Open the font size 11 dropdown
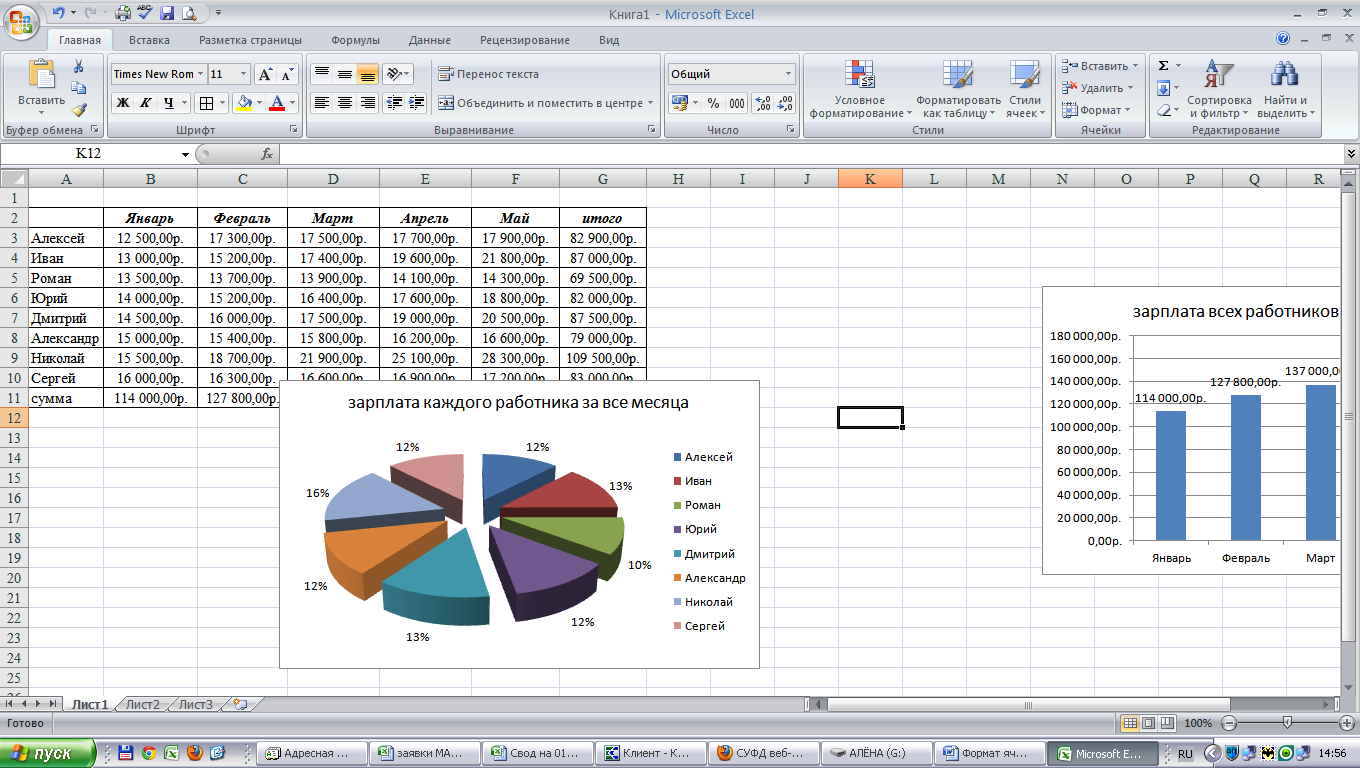Screen dimensions: 1360x768 coord(244,74)
